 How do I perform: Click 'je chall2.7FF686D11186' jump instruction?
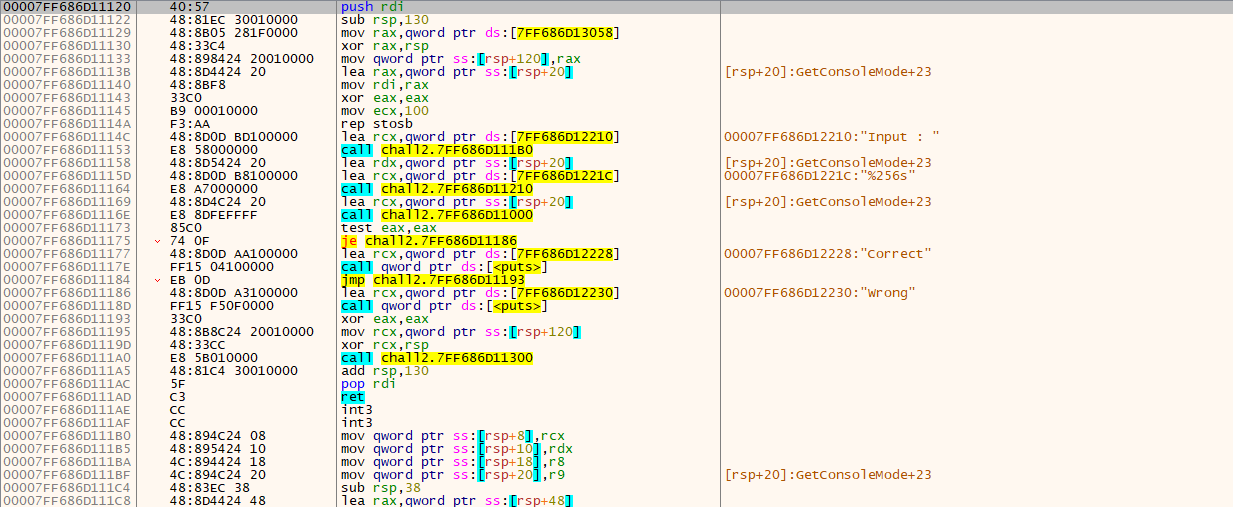429,241
